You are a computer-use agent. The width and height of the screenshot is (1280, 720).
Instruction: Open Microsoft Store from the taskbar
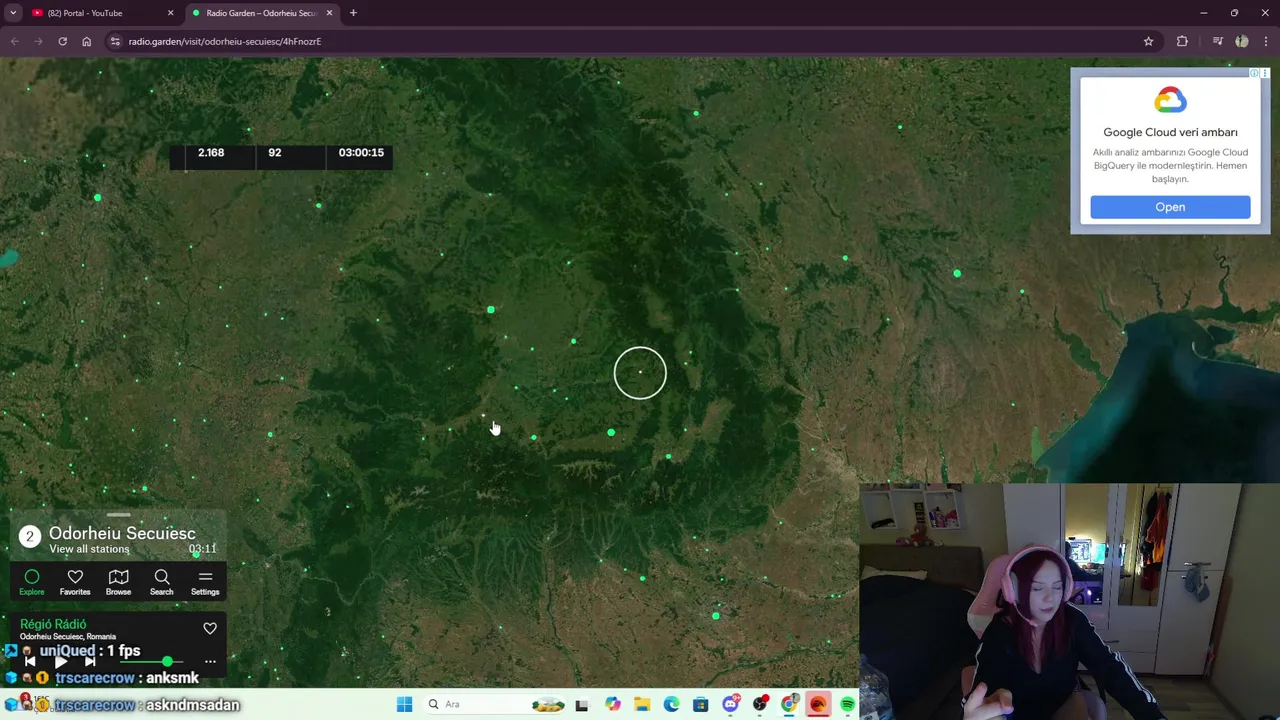(700, 704)
